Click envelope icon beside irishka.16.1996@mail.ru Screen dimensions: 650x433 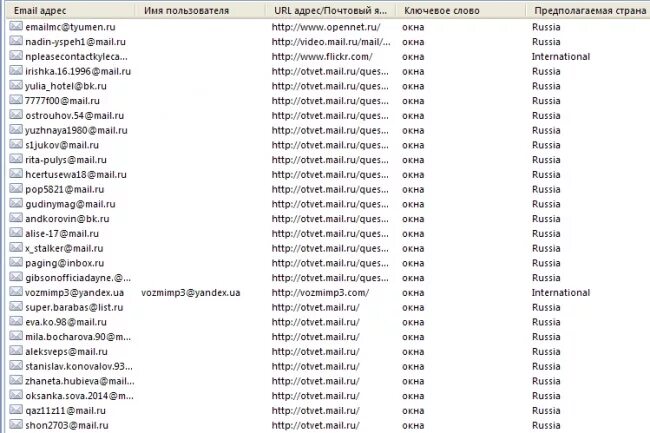[16, 71]
